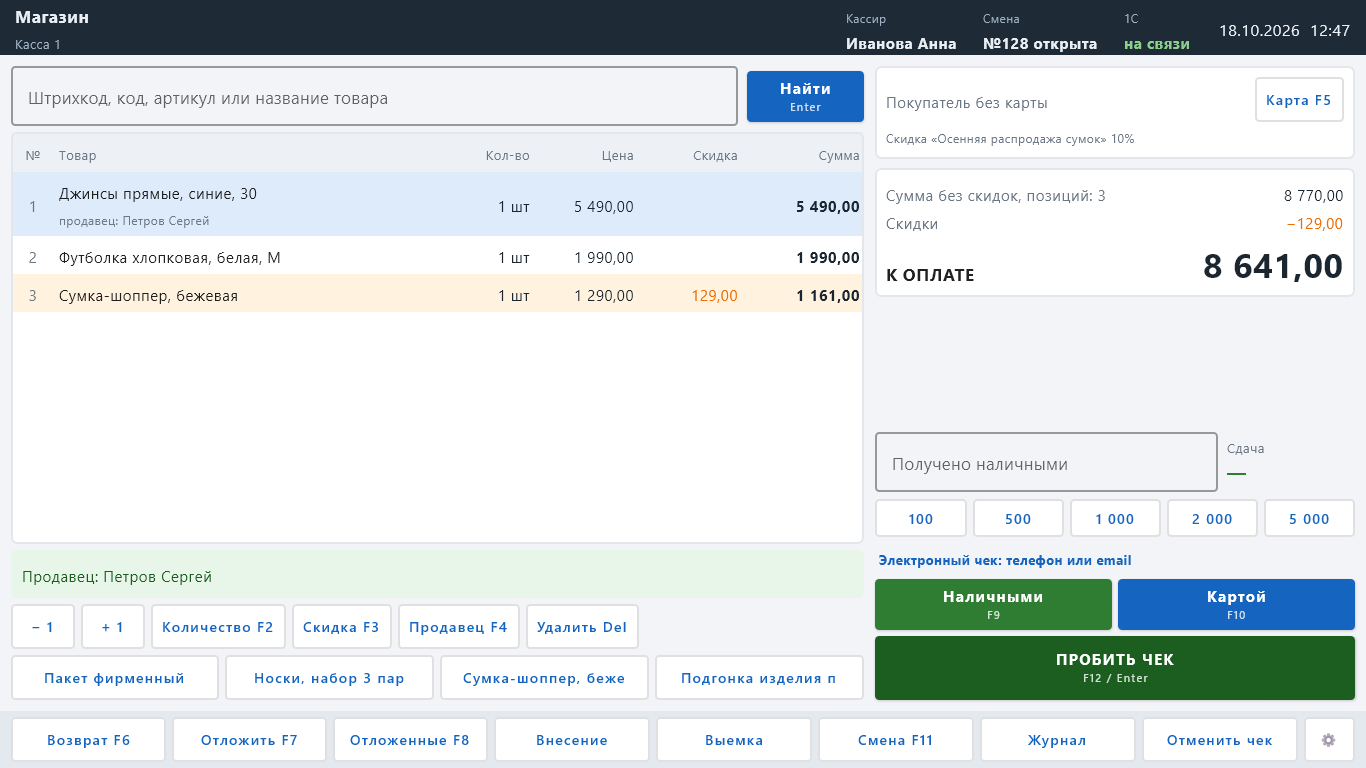Add Сумка-шоппер quick item button

tap(544, 678)
